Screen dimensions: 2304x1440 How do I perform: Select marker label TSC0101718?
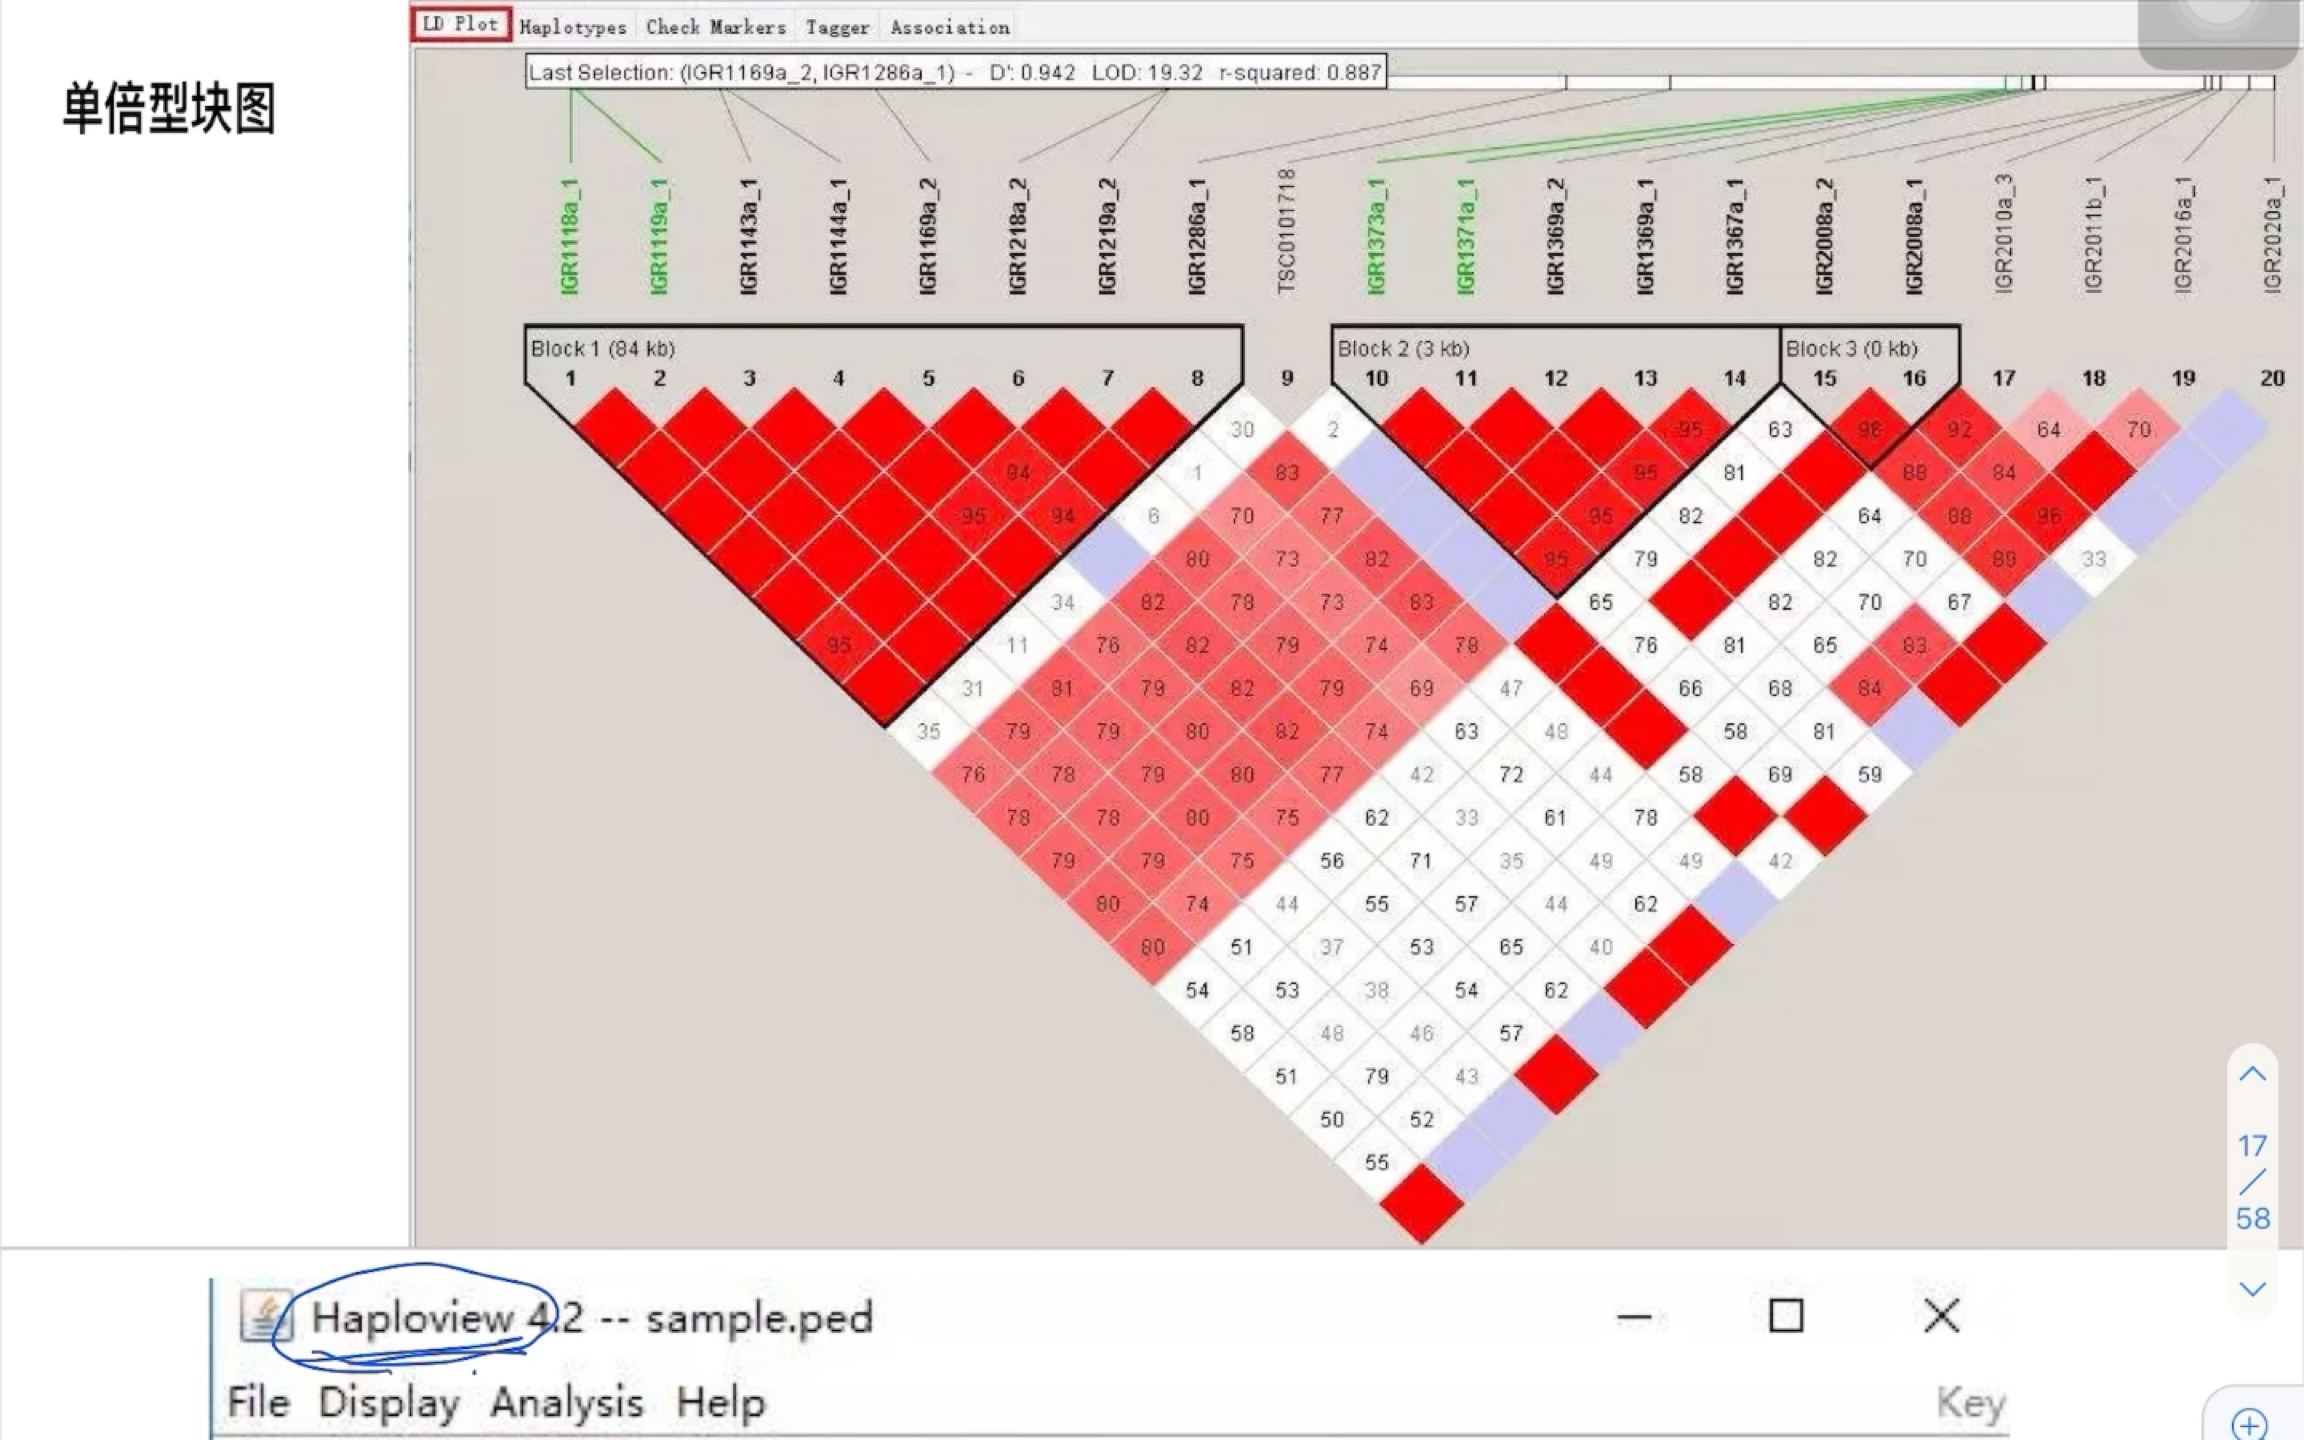click(x=1286, y=232)
